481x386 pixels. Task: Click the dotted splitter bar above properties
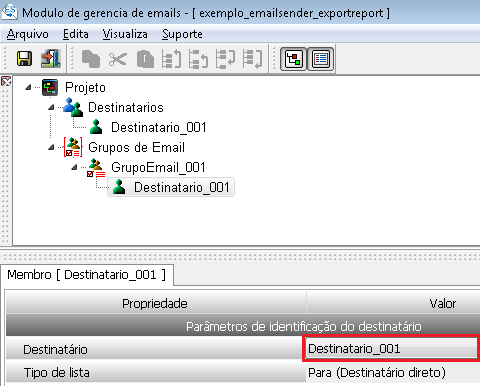[240, 256]
